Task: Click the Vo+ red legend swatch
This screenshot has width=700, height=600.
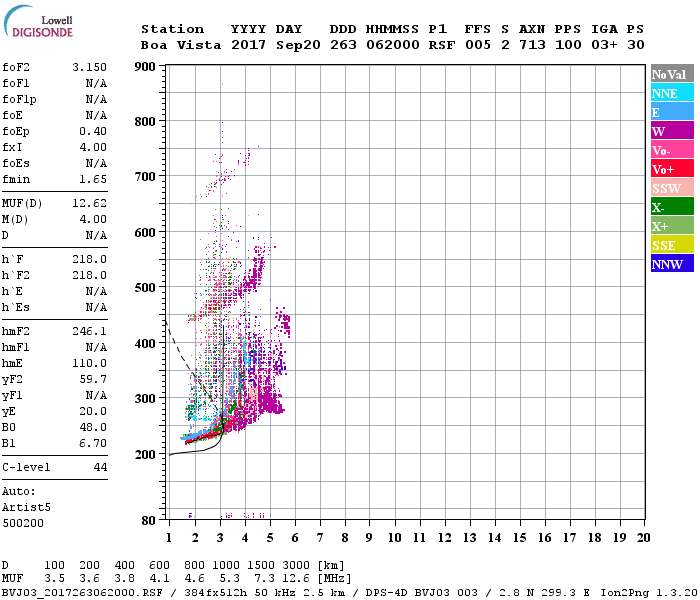Action: coord(672,169)
